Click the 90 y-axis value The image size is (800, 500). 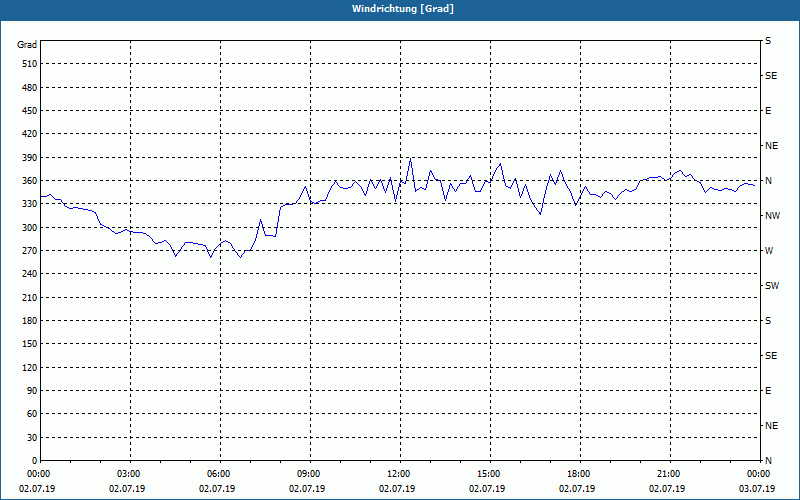coord(32,391)
